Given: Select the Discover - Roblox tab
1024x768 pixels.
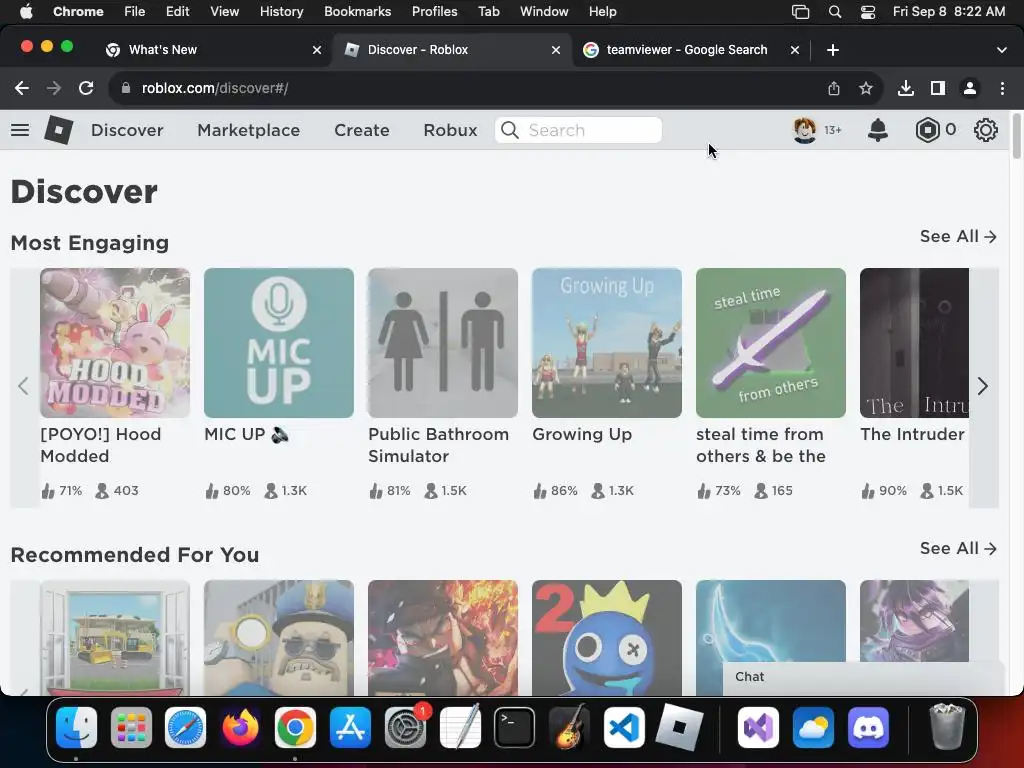Looking at the screenshot, I should click(452, 50).
